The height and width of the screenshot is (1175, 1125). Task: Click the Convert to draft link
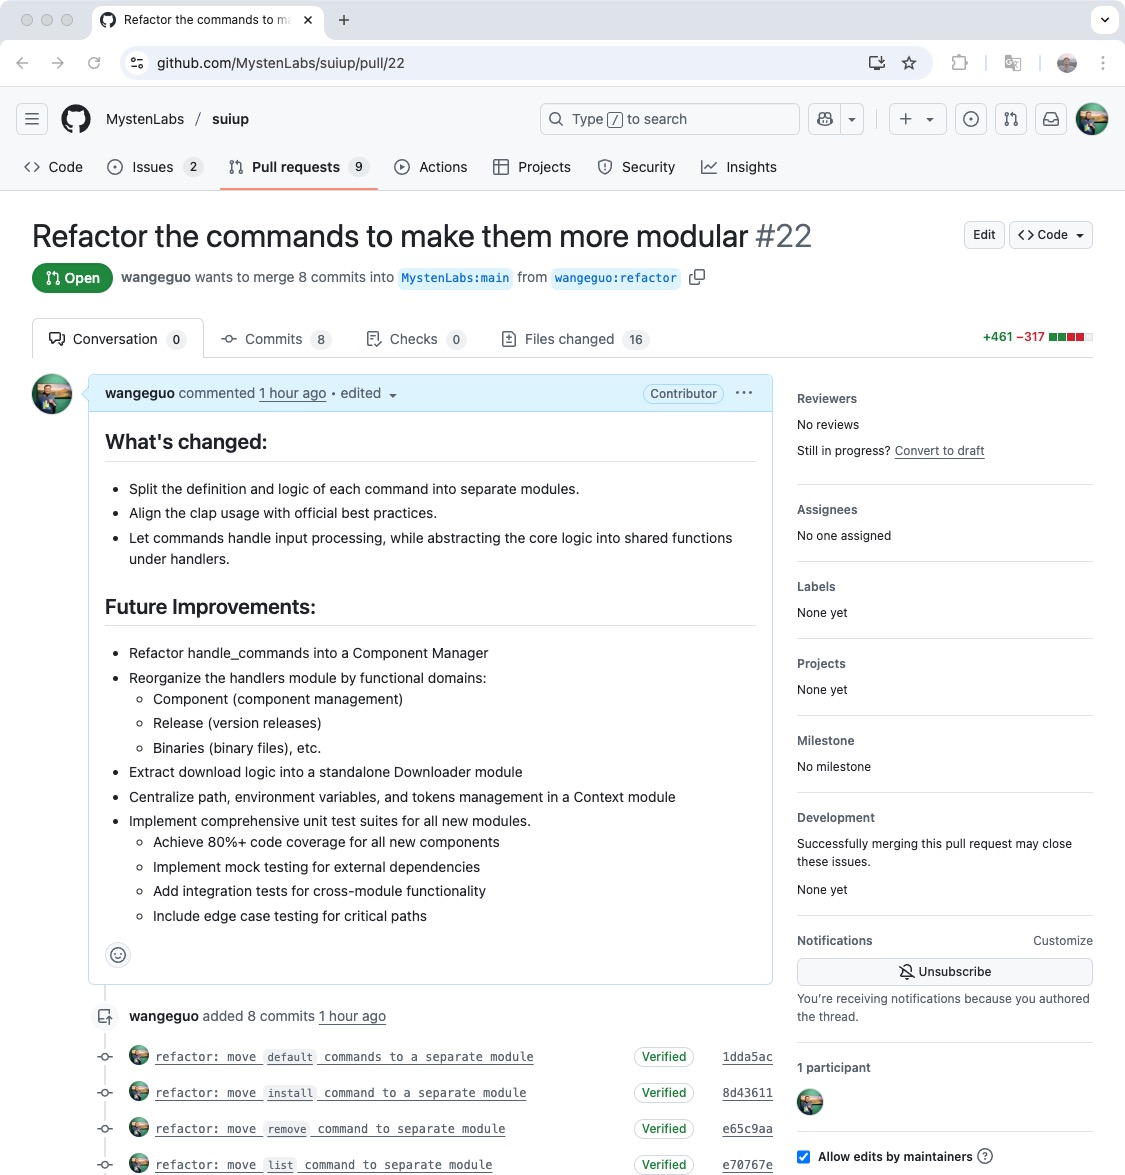[x=939, y=450]
